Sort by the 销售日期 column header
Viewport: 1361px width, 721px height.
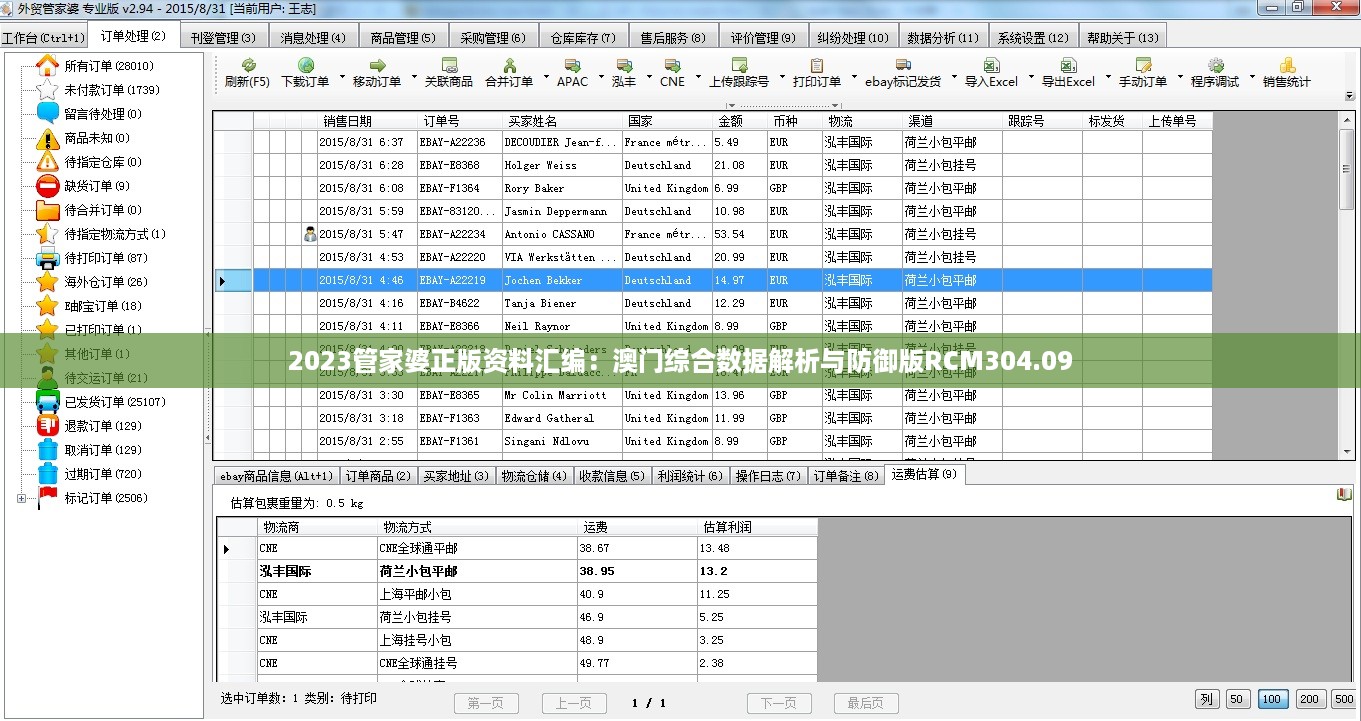point(347,121)
